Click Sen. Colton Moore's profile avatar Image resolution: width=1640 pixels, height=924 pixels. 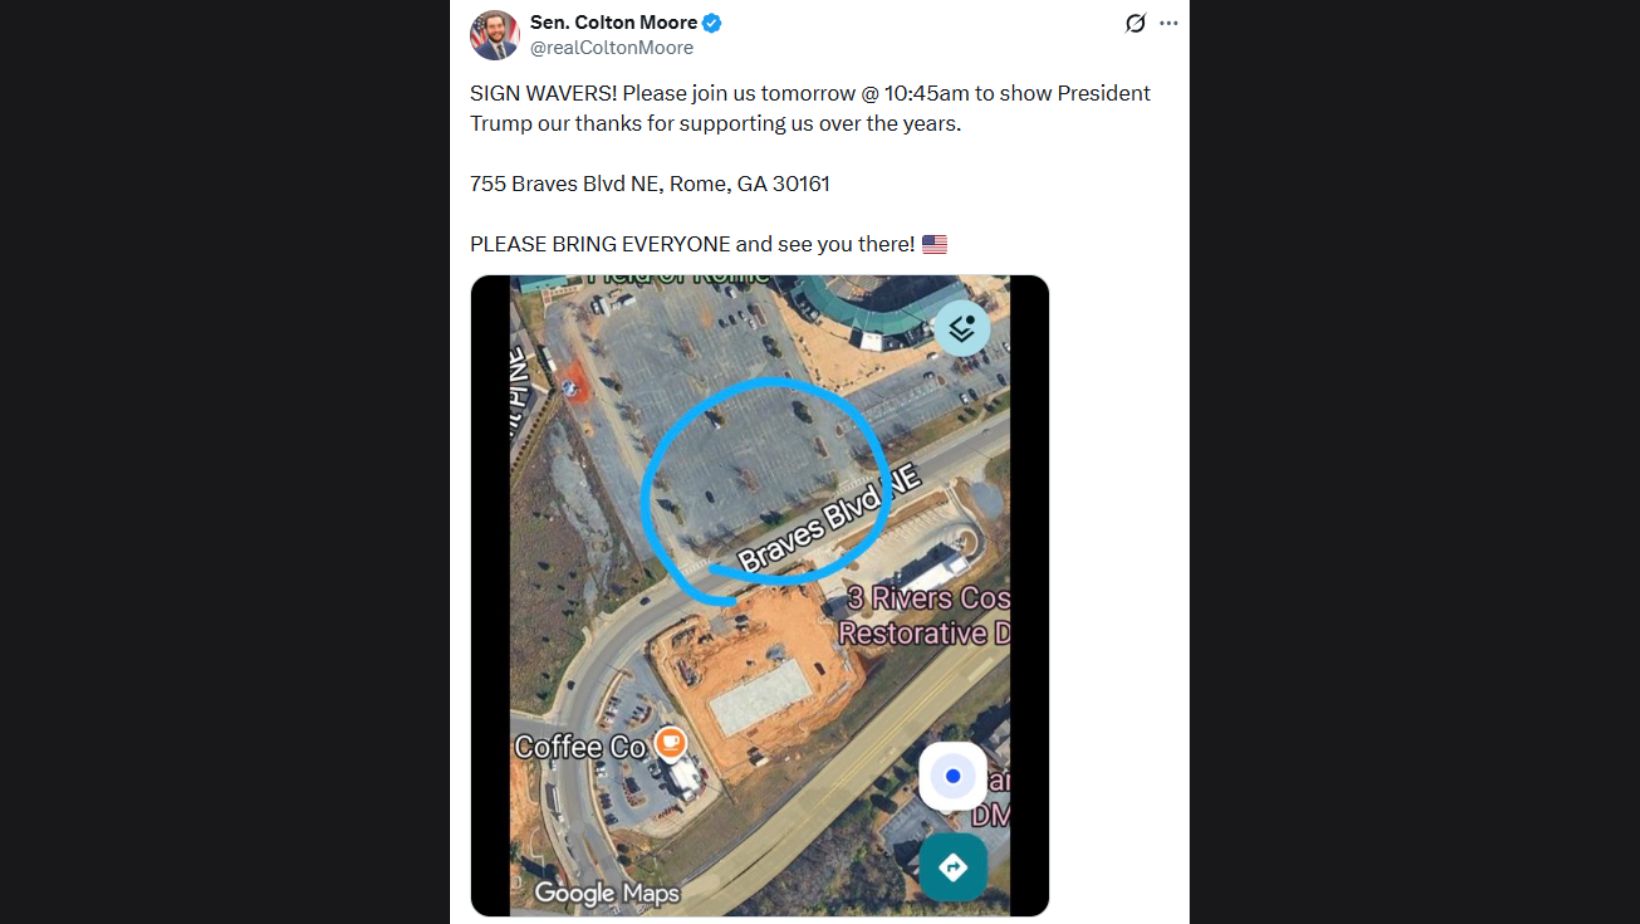click(x=494, y=36)
